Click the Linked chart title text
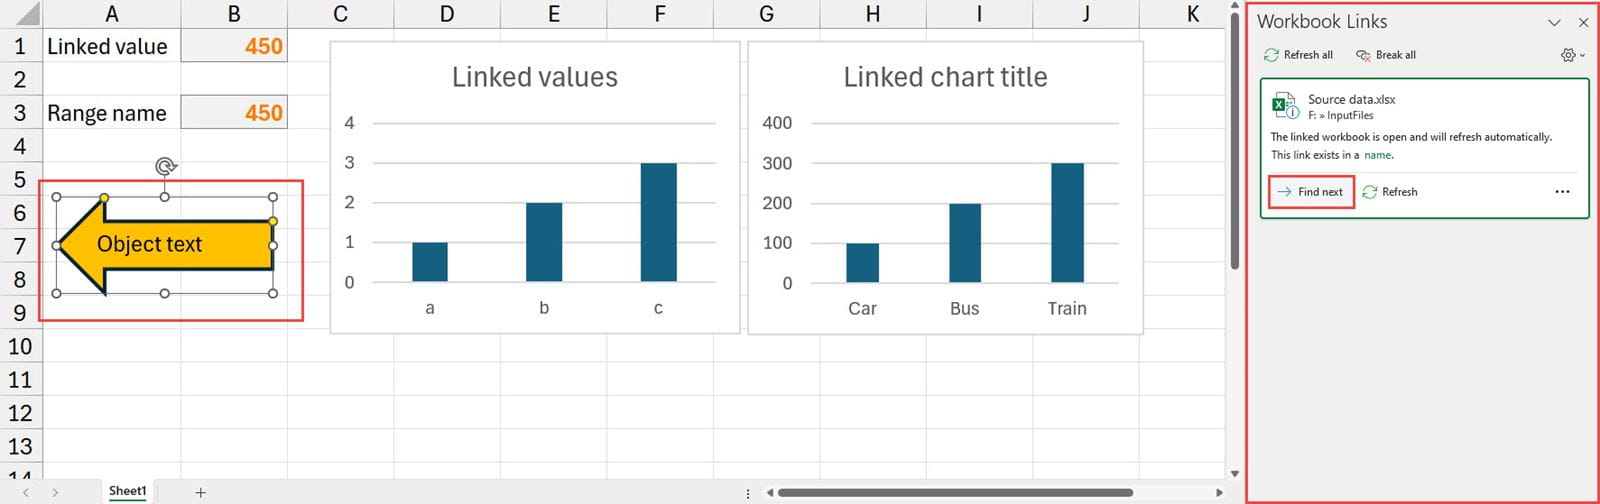This screenshot has height=504, width=1600. (x=945, y=77)
